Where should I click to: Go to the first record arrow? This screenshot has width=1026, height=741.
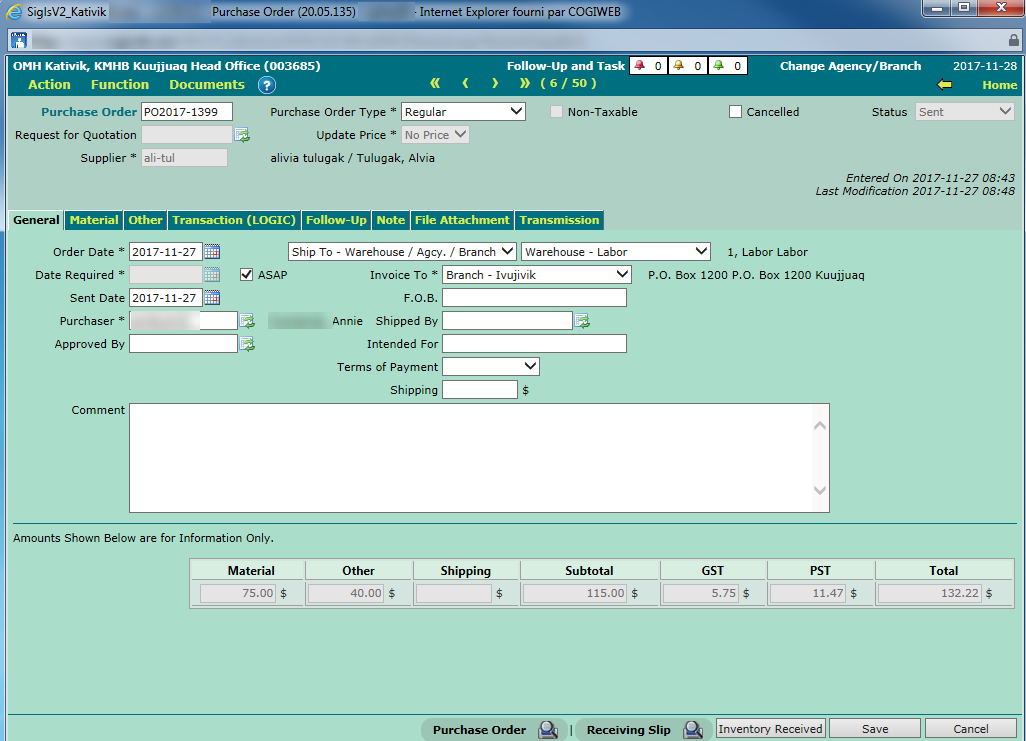[435, 84]
